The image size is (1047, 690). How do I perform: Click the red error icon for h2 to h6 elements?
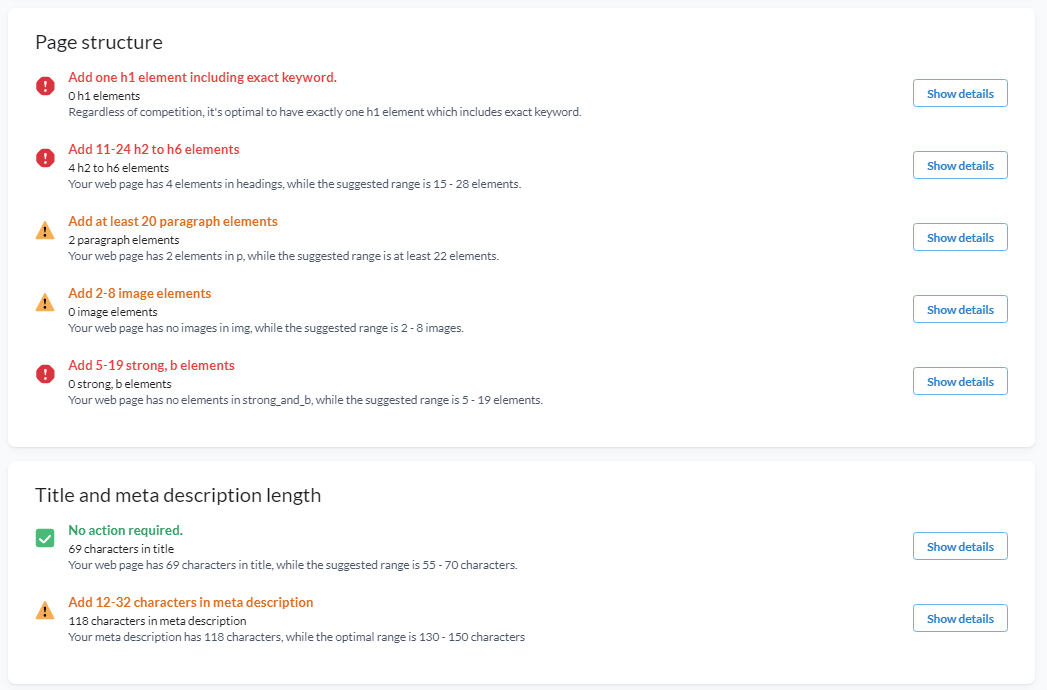pyautogui.click(x=45, y=158)
